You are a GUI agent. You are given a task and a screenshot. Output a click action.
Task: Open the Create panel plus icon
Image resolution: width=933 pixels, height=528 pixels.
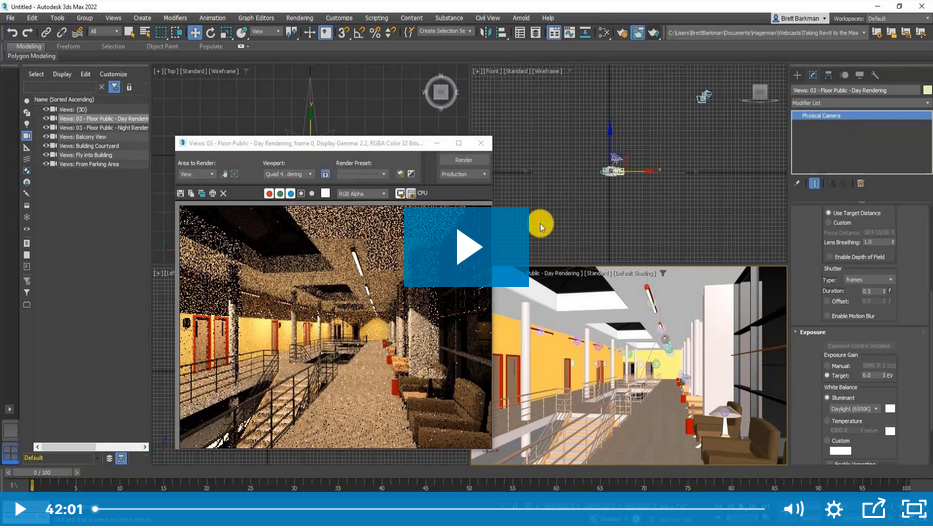click(797, 75)
